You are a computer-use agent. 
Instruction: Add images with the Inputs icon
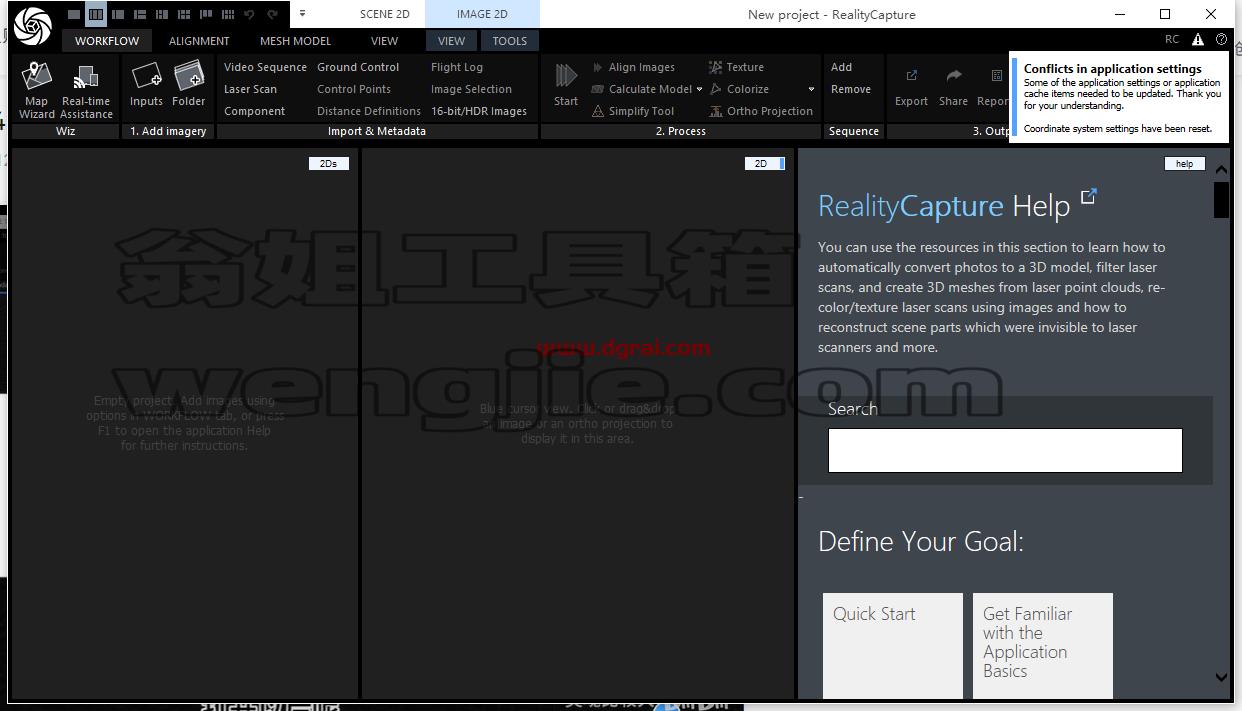click(146, 85)
